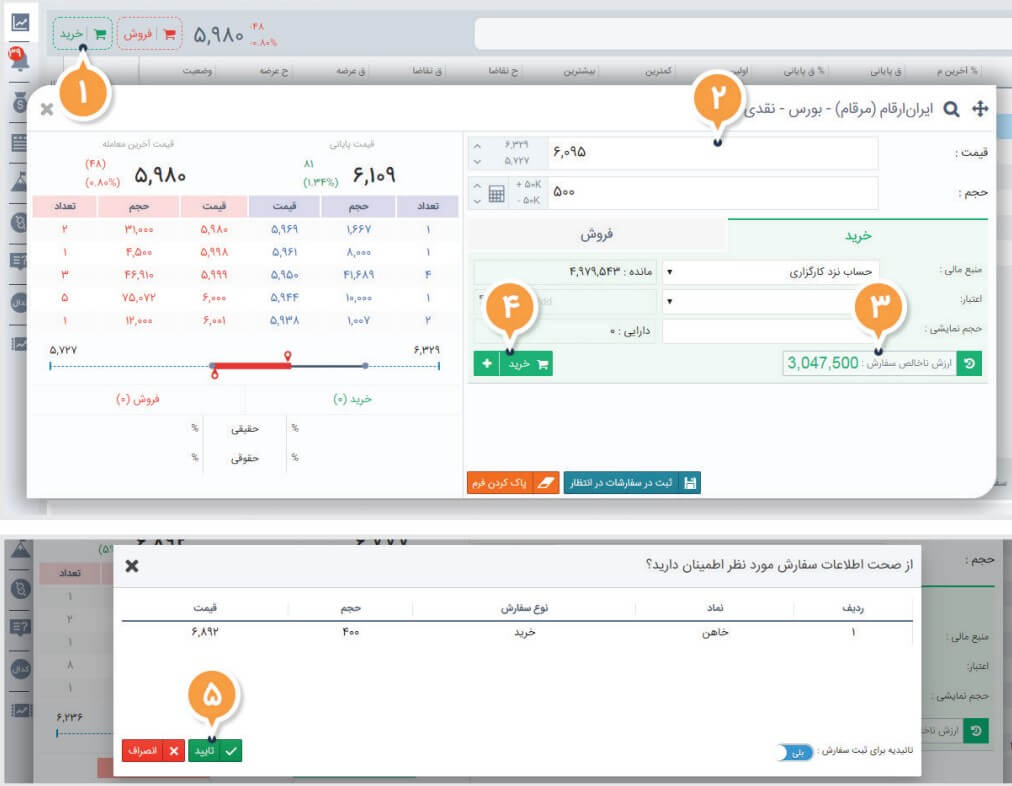The width and height of the screenshot is (1012, 786).
Task: Open the table list sidebar icon in top screen
Action: (x=19, y=143)
